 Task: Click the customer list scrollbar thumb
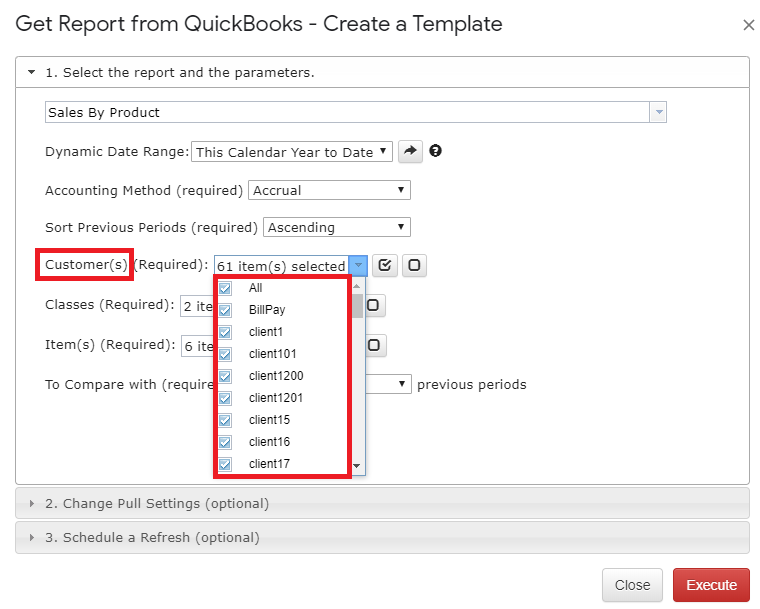pos(358,305)
